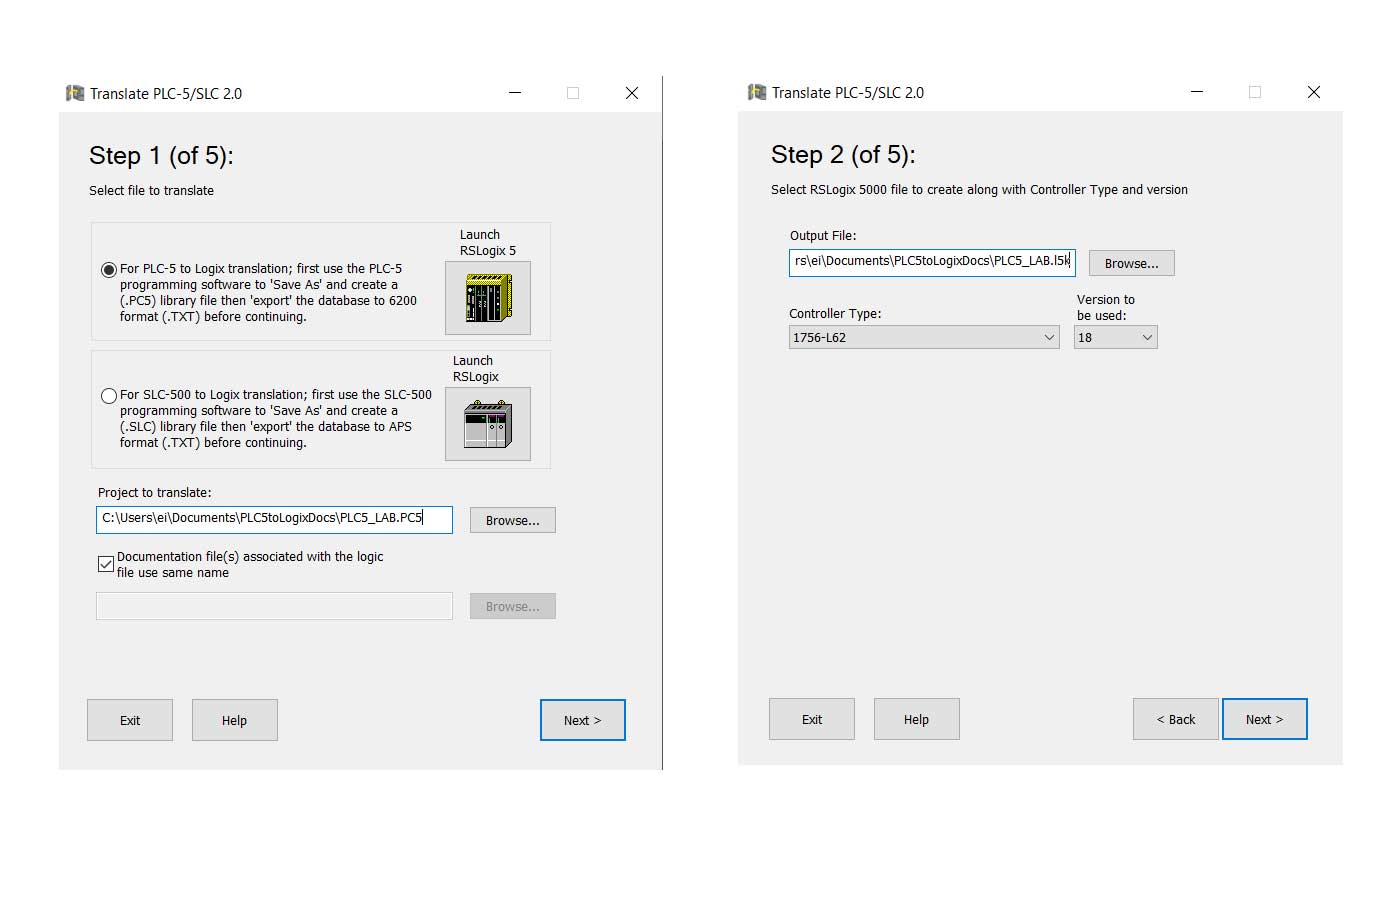This screenshot has height=900, width=1400.
Task: Go Back from Step 2
Action: pos(1176,719)
